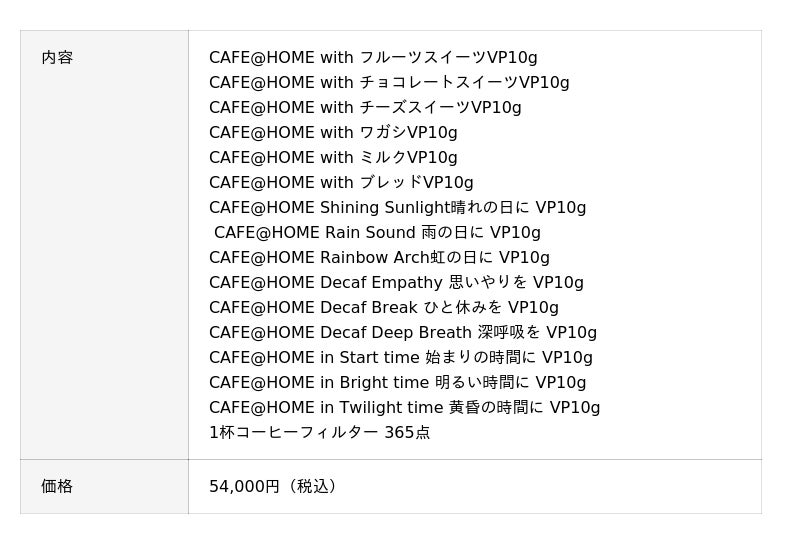Select the Decaf Empathy 思いやりを line
The height and width of the screenshot is (544, 800).
(396, 283)
